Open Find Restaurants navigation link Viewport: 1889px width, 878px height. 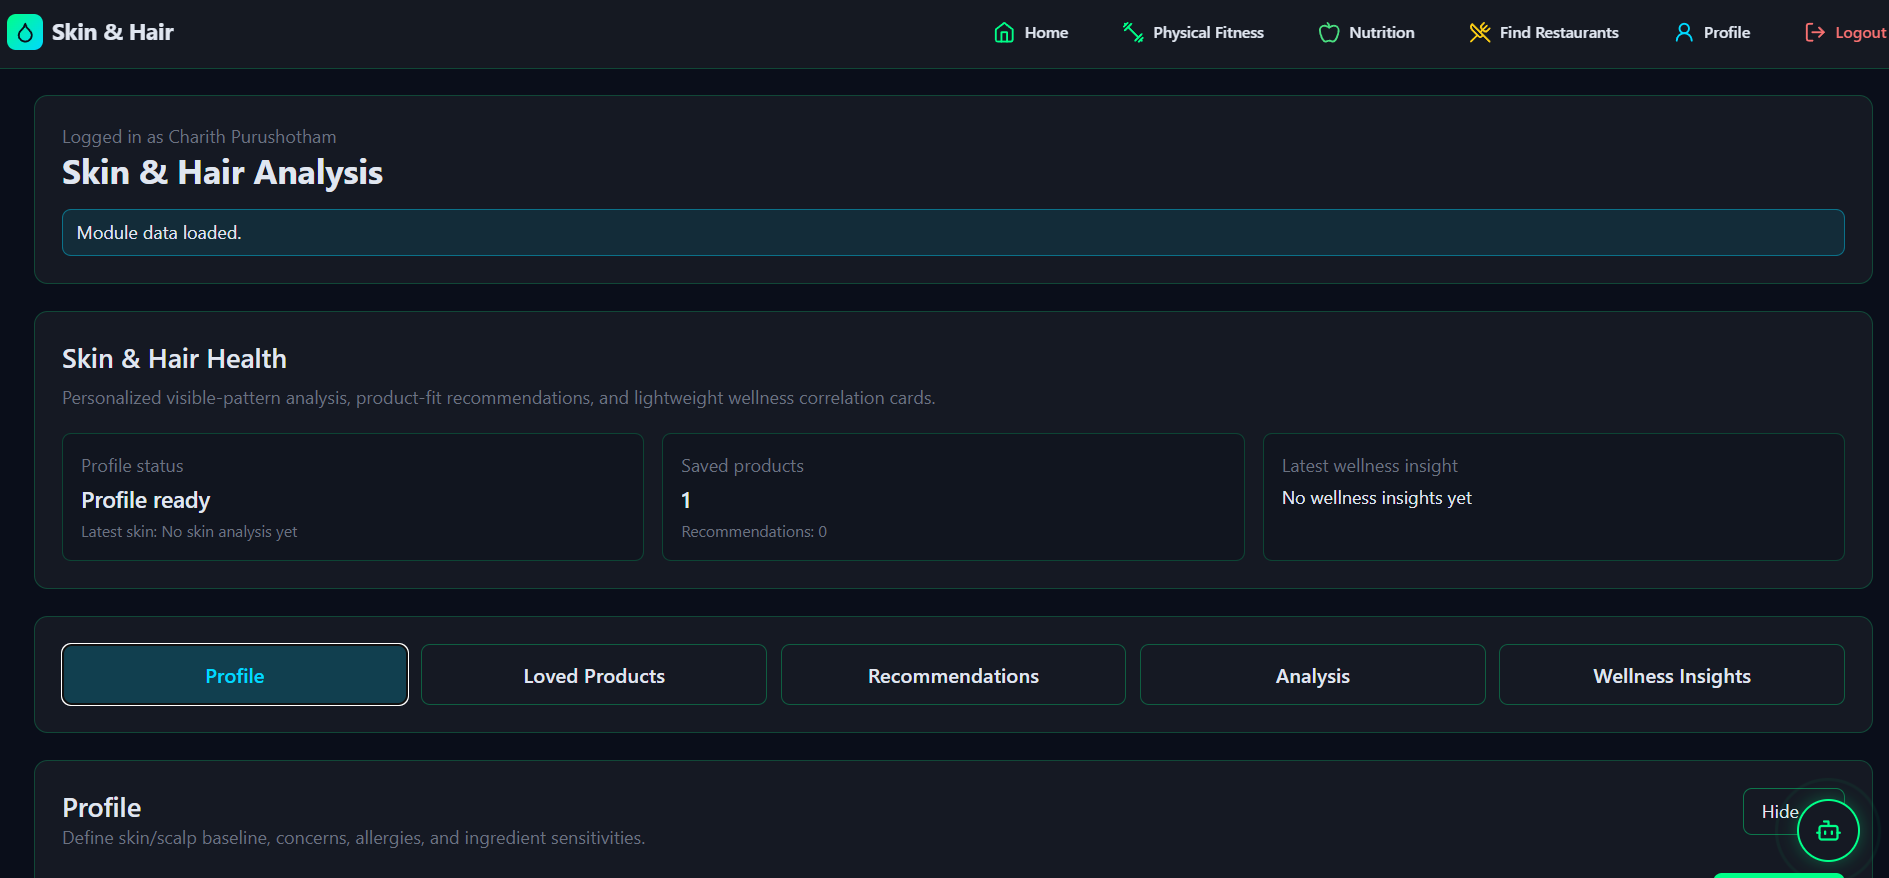(1544, 33)
